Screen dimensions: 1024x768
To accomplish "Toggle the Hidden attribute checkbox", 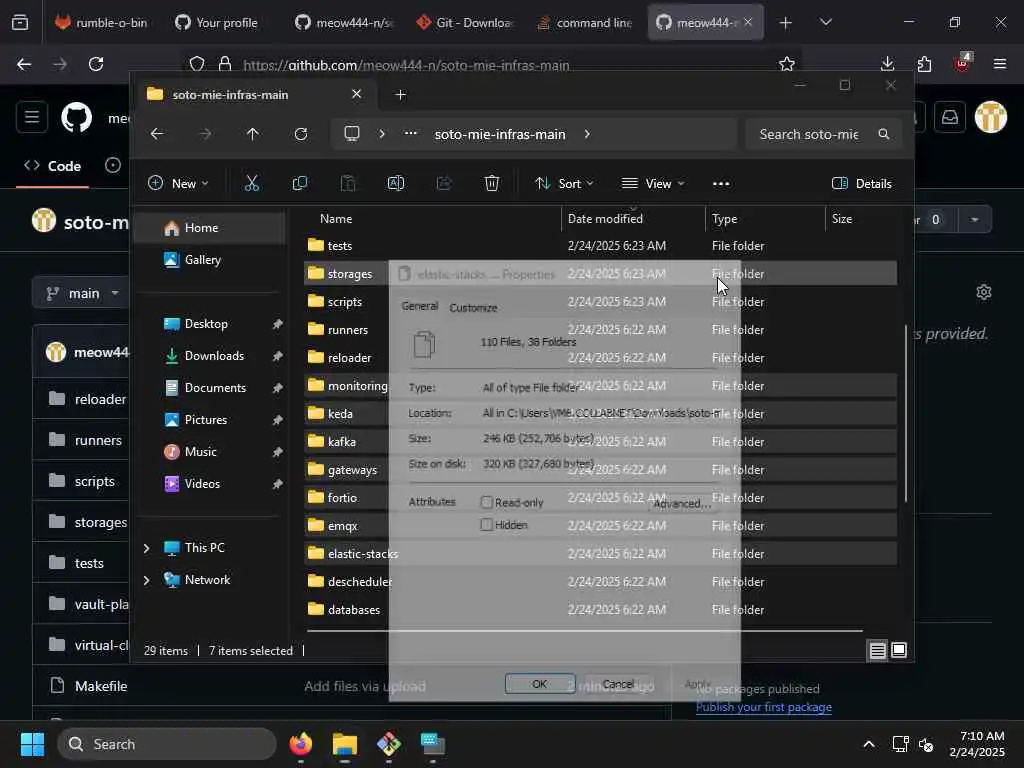I will [486, 524].
